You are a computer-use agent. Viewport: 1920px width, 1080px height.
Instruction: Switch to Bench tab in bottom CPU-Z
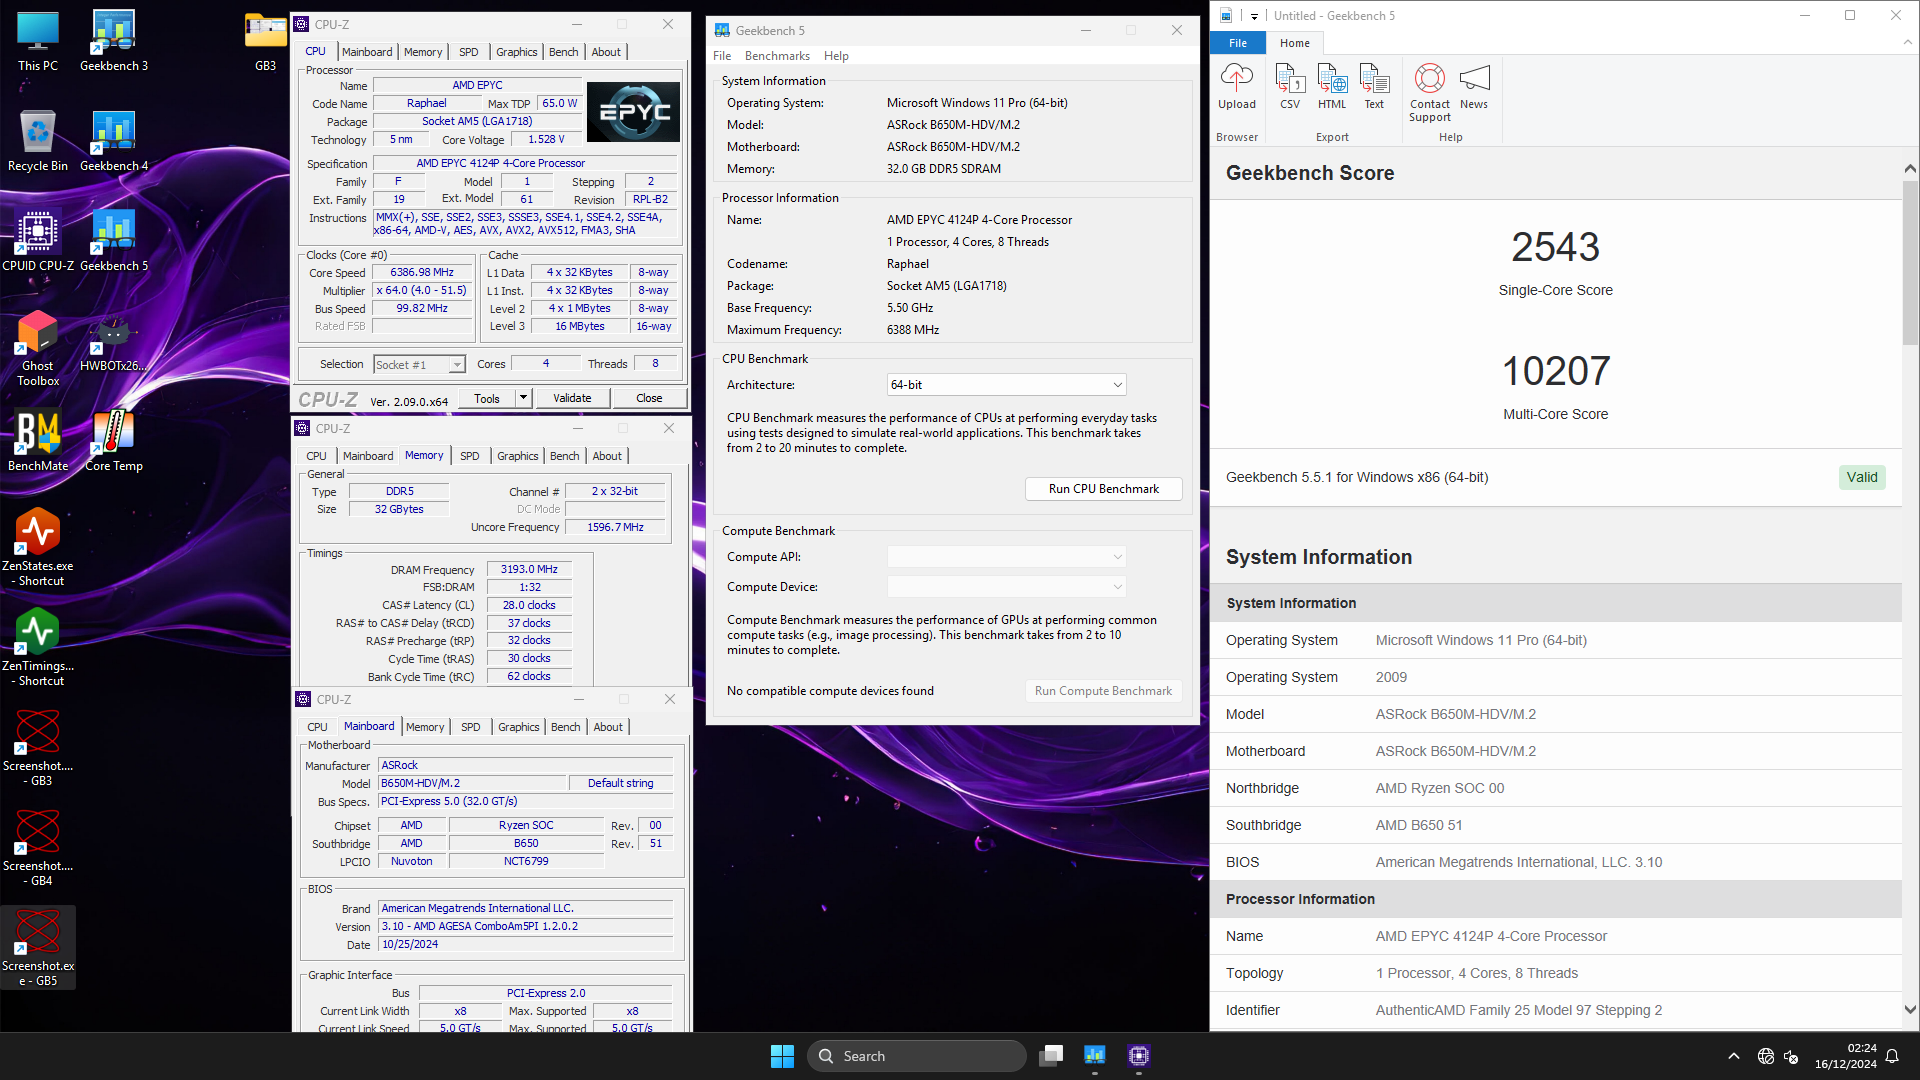pos(566,727)
